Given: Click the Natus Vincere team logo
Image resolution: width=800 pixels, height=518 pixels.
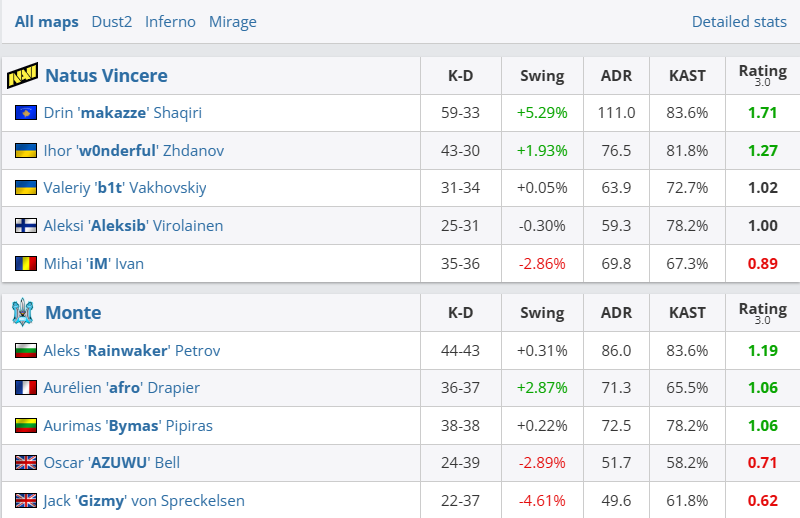Looking at the screenshot, I should [22, 76].
